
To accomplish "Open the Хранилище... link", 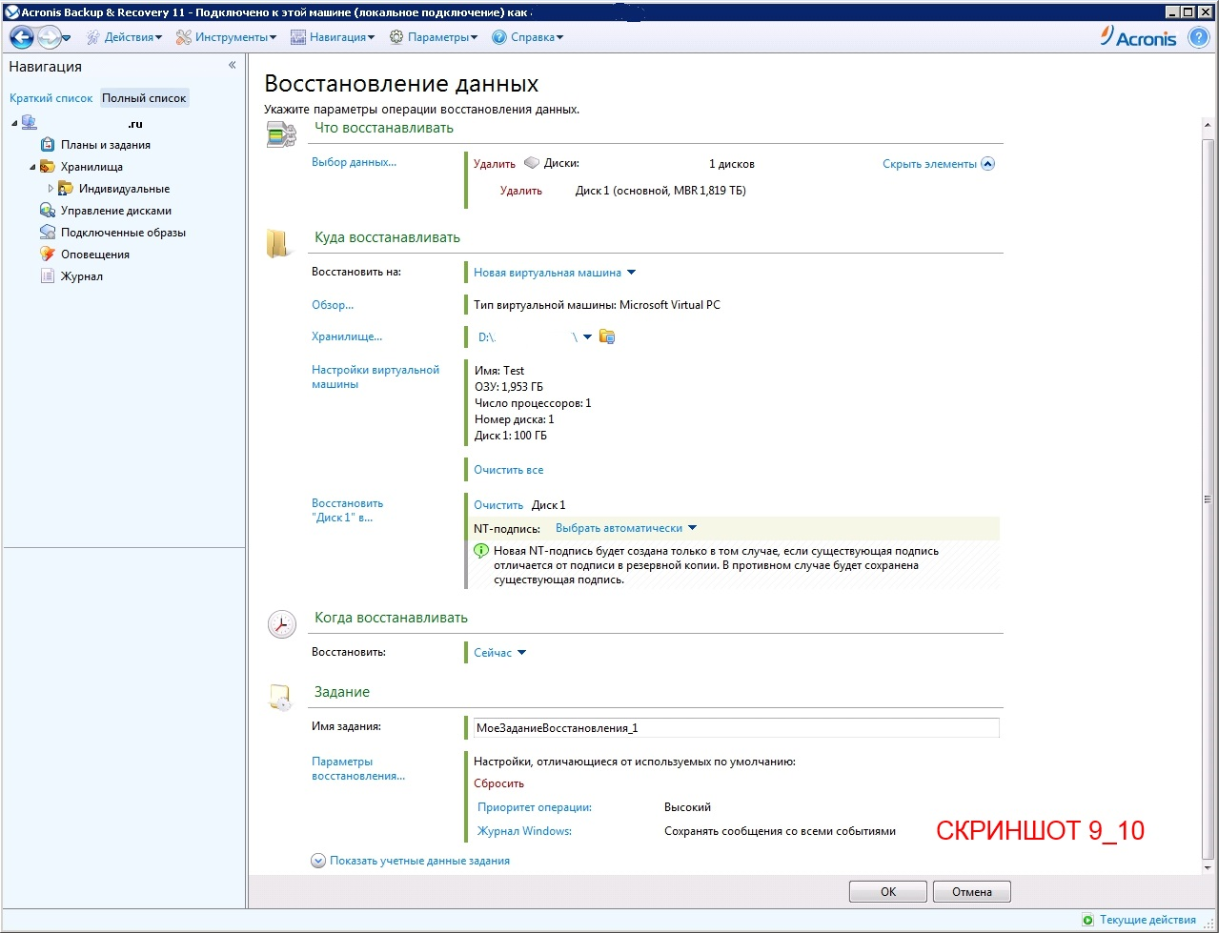I will (x=347, y=337).
